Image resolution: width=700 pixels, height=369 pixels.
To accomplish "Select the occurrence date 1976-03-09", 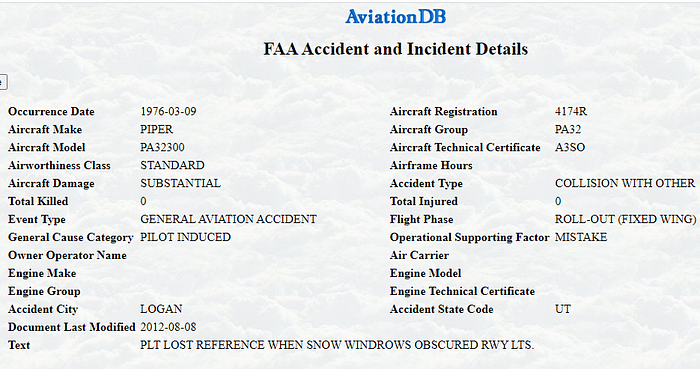I will click(x=168, y=112).
